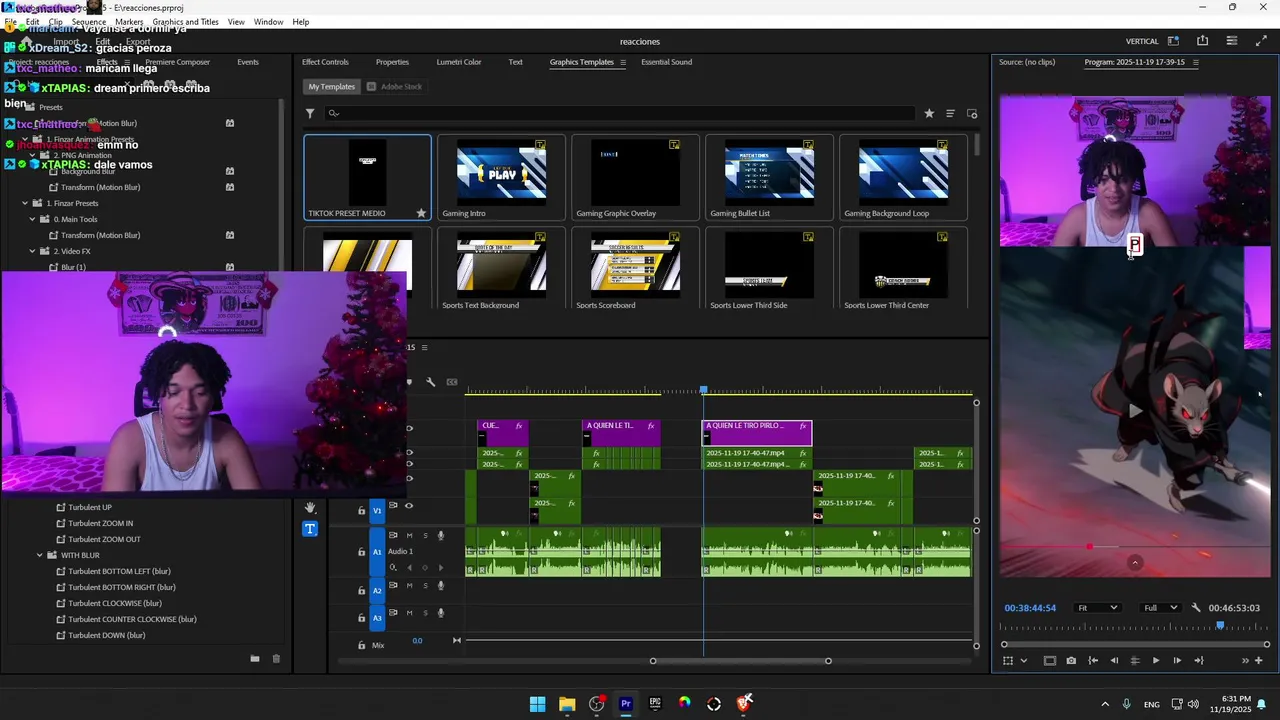Image resolution: width=1280 pixels, height=720 pixels.
Task: Toggle V1 track output eye
Action: click(x=408, y=506)
